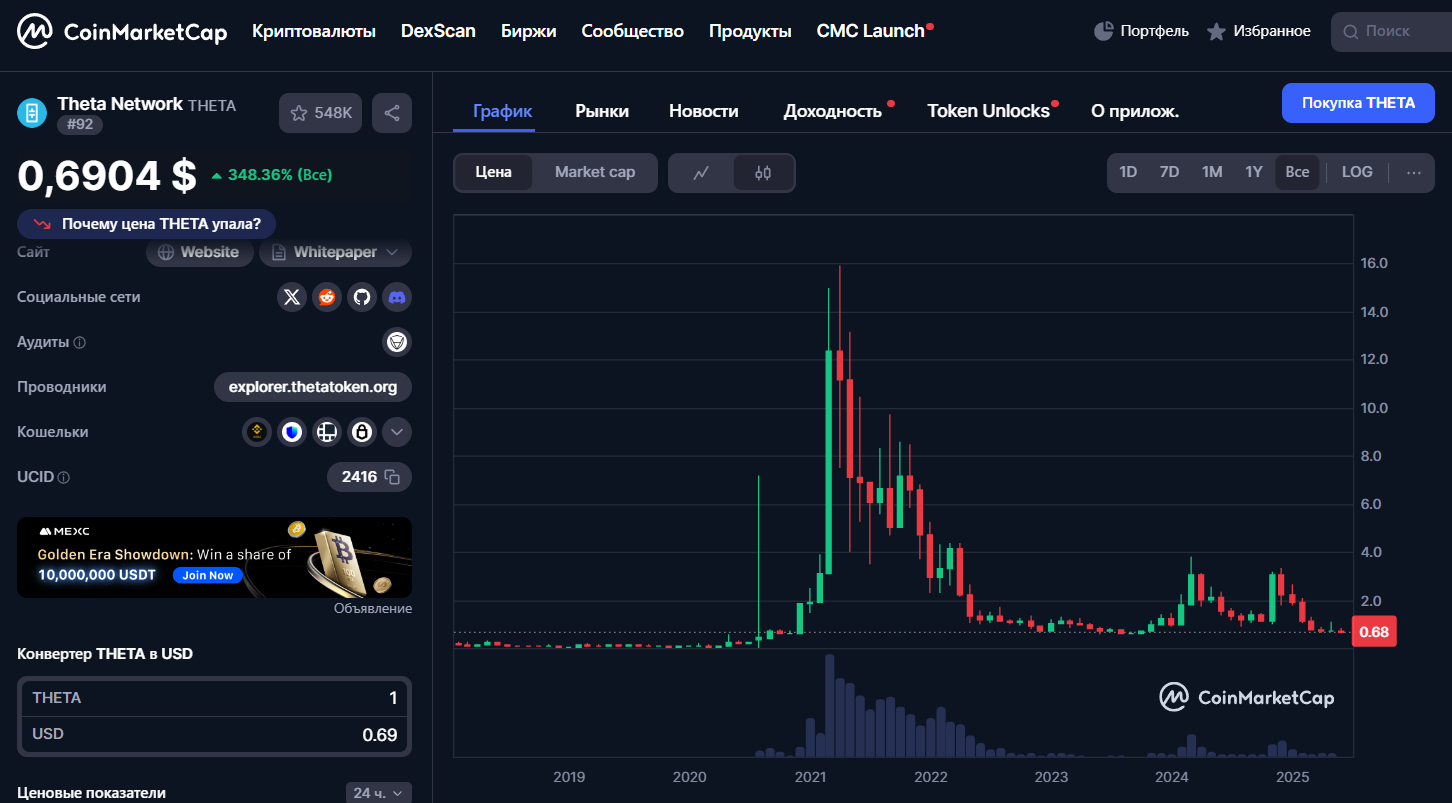Click the share icon next to watchlist star
Viewport: 1452px width, 803px height.
point(391,113)
